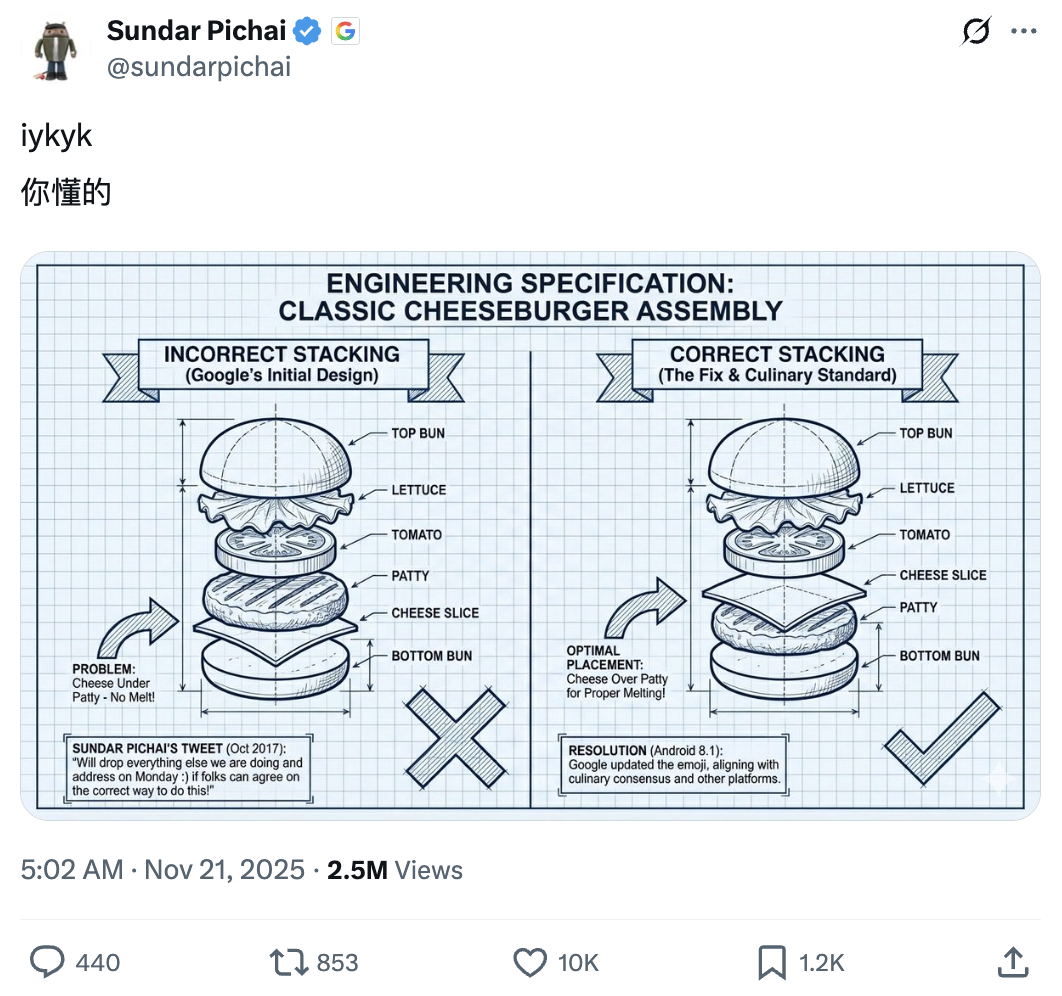Click the 2.5M Views label
This screenshot has height=996, width=1062.
[395, 870]
